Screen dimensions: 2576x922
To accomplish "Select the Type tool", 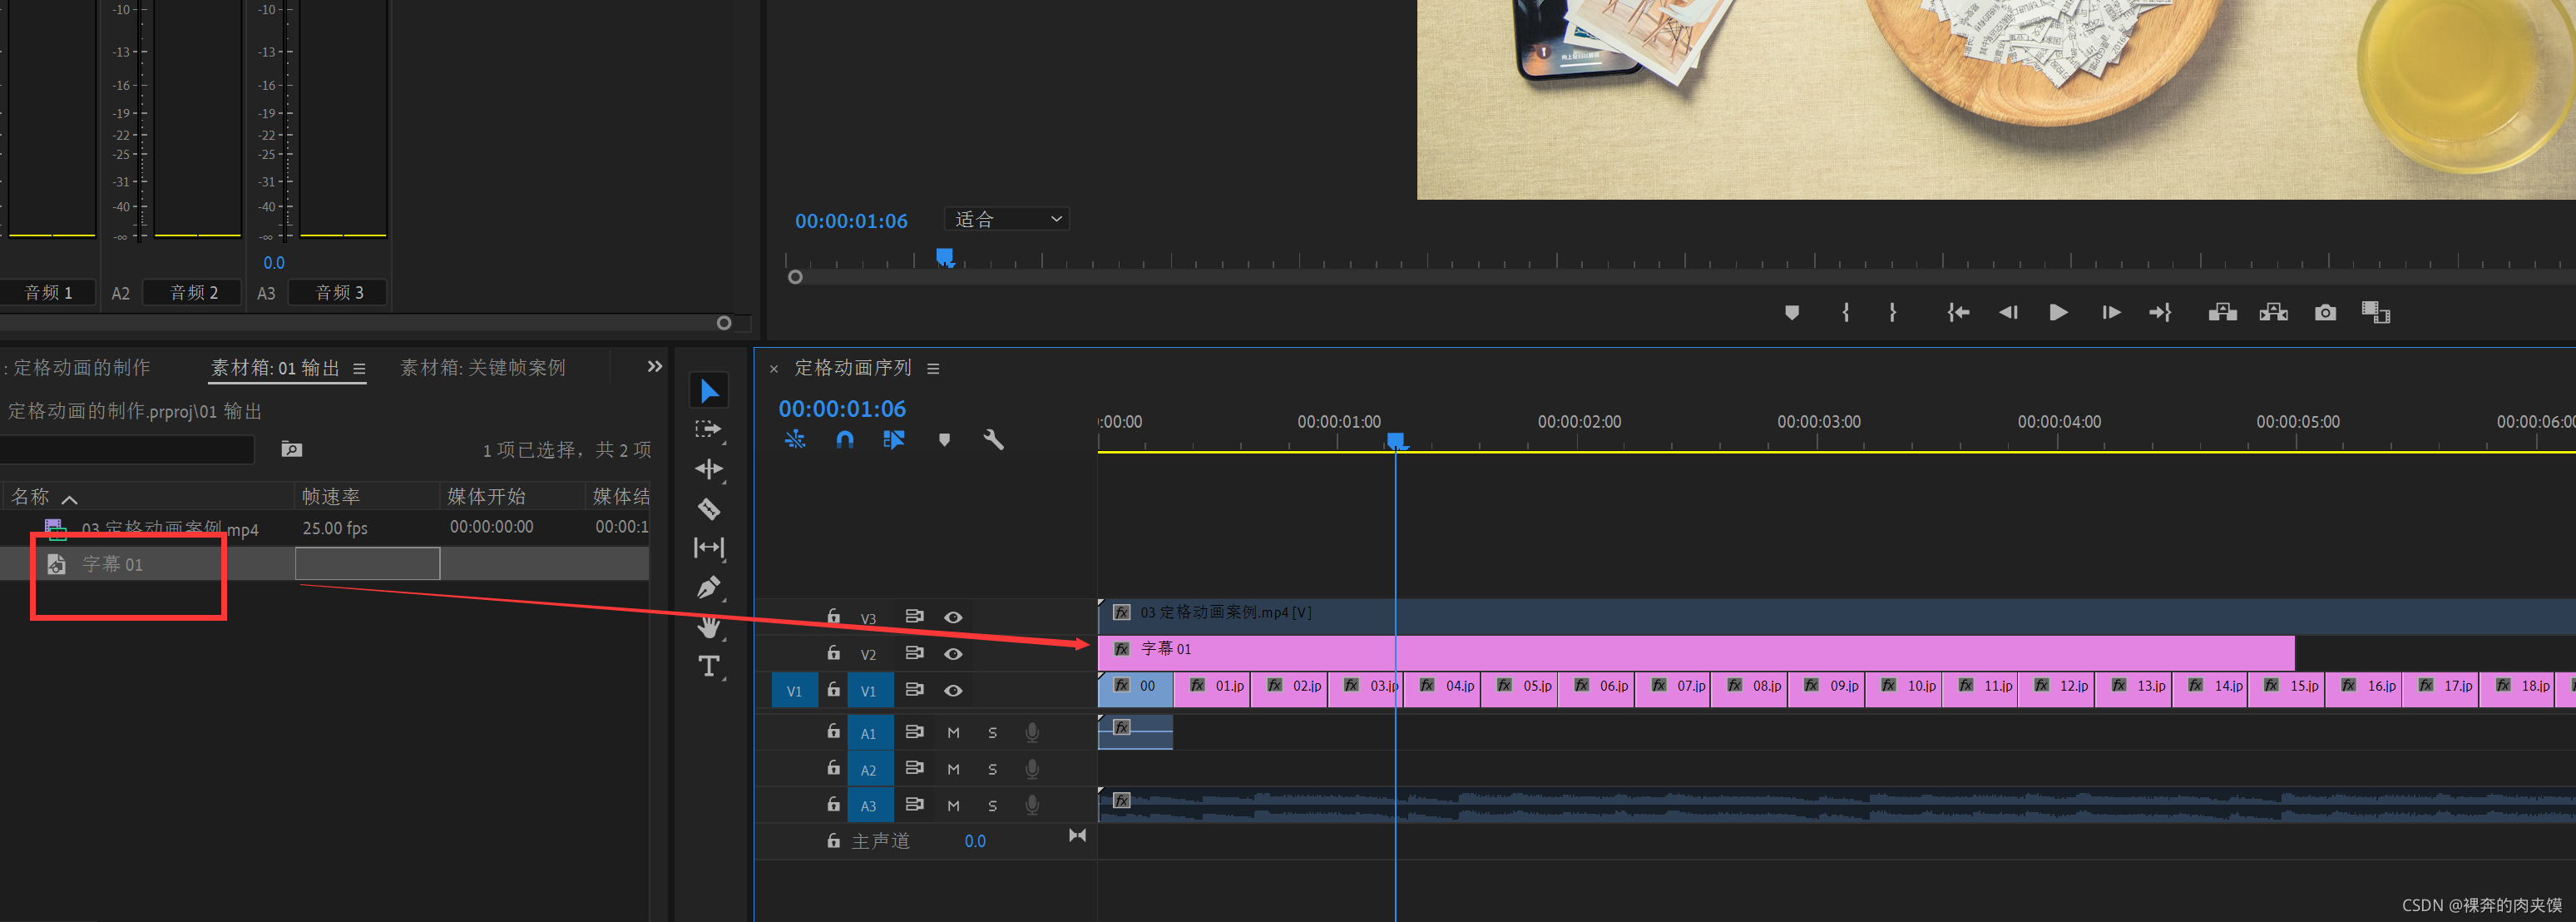I will pyautogui.click(x=709, y=666).
